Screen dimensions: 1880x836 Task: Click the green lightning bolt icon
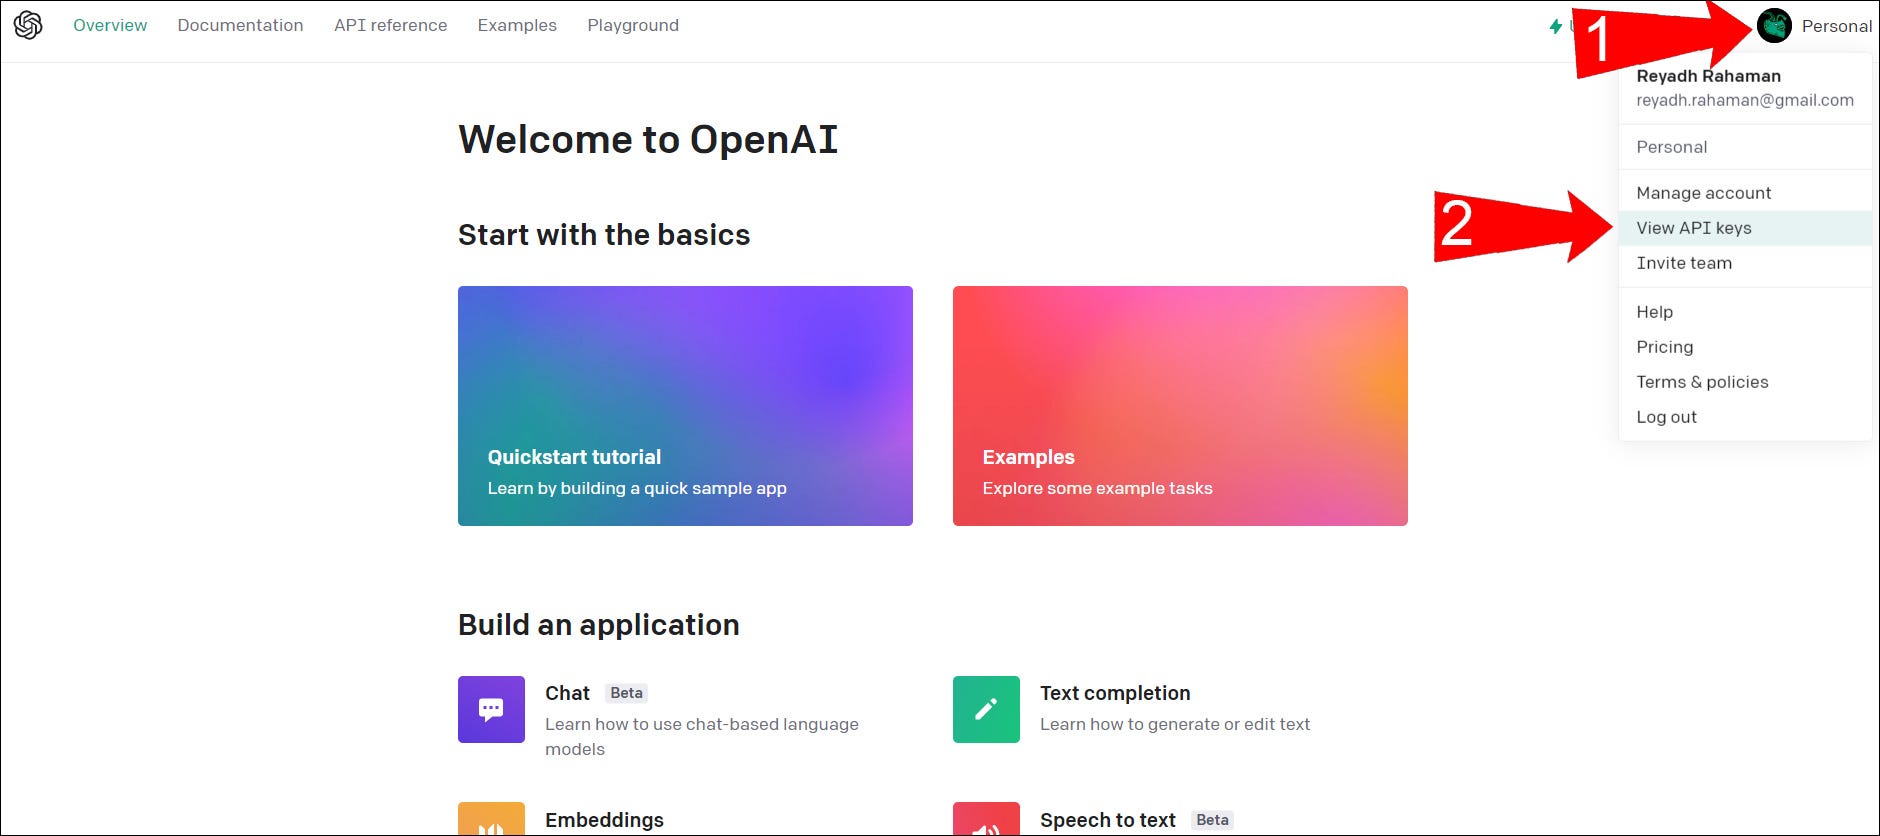[1556, 26]
